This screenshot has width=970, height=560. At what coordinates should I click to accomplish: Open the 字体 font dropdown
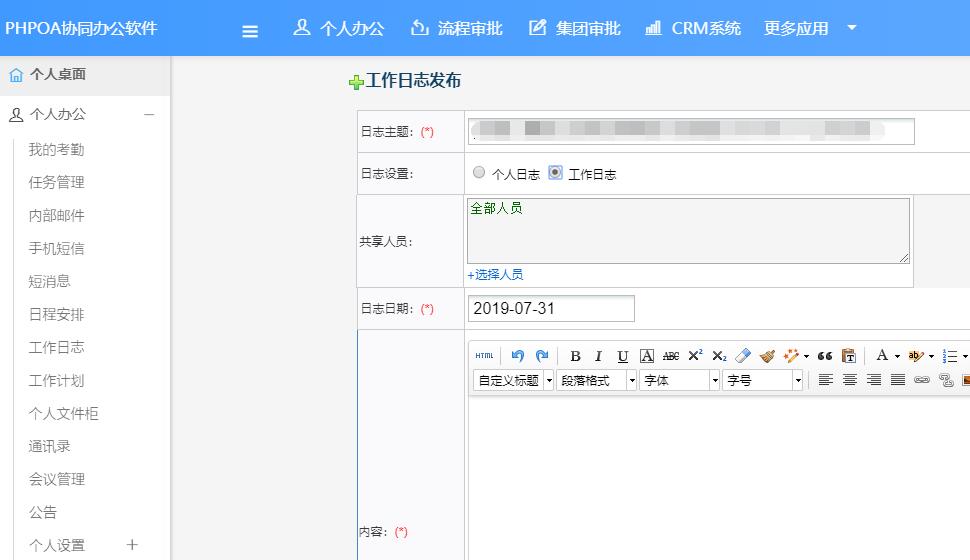679,380
